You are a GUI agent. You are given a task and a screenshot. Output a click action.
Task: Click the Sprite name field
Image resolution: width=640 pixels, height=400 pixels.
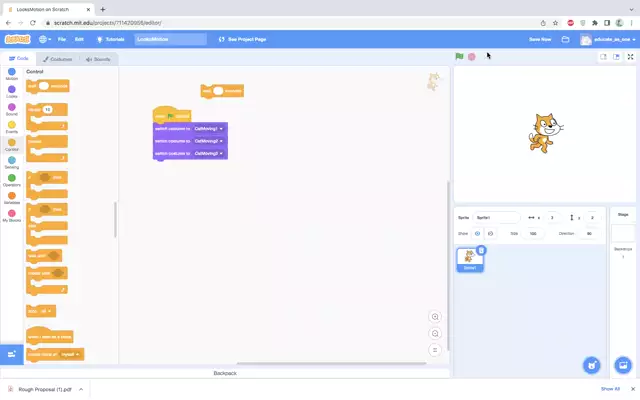[x=496, y=218]
